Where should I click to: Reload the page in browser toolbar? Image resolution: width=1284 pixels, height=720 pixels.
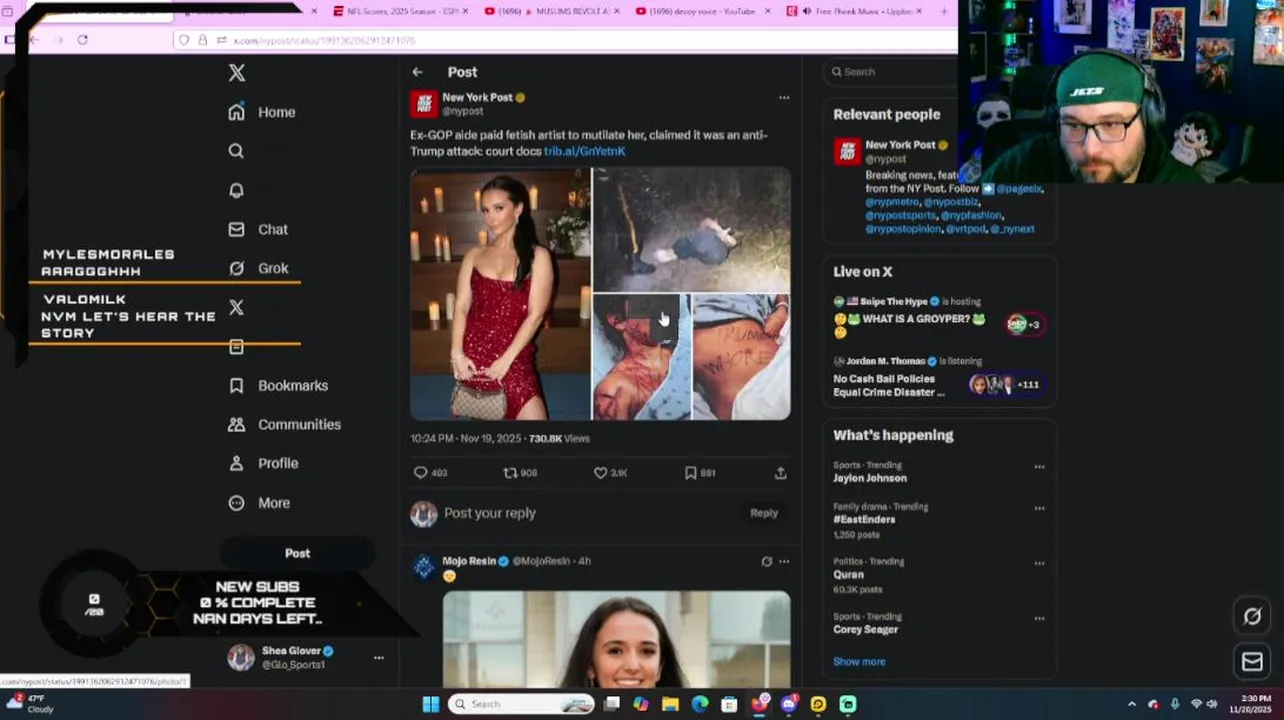tap(82, 40)
